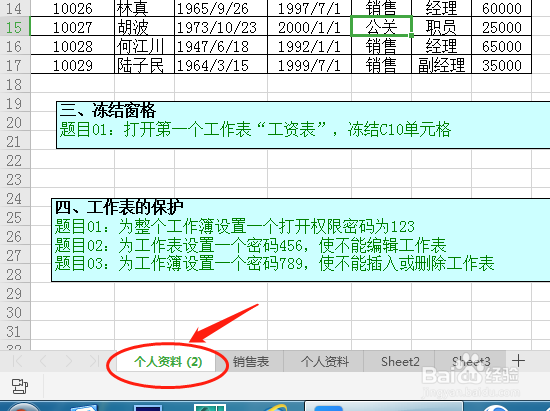Select hire date cell 2000/1/1
The height and width of the screenshot is (411, 550).
[309, 27]
